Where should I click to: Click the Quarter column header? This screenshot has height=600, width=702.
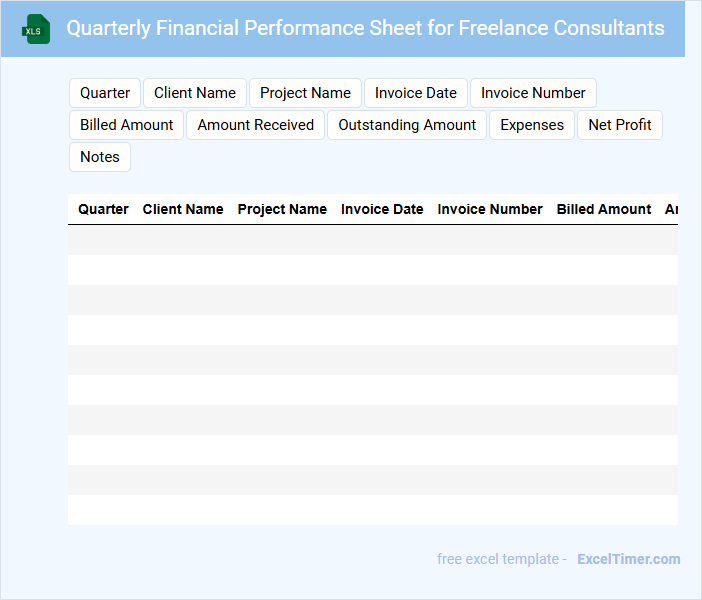[103, 210]
